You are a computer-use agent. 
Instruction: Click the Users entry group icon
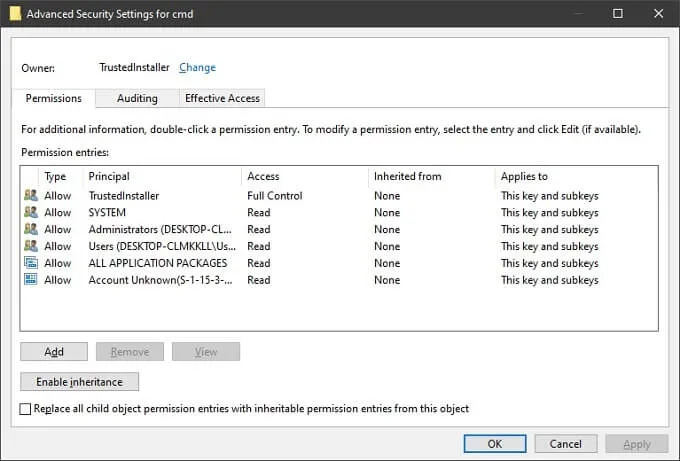pos(30,246)
